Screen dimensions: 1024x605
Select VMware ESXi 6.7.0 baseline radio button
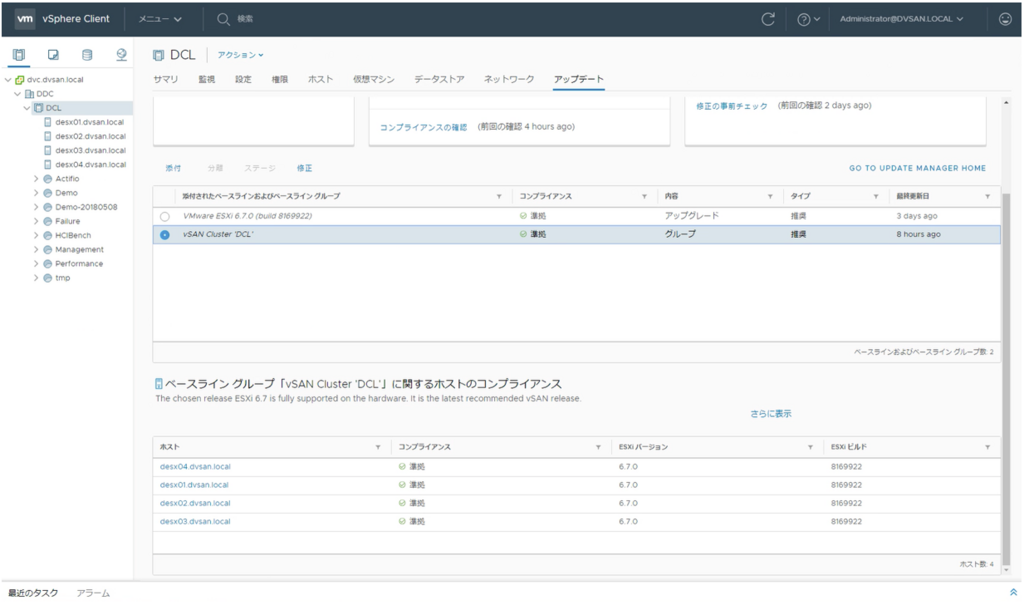point(165,216)
